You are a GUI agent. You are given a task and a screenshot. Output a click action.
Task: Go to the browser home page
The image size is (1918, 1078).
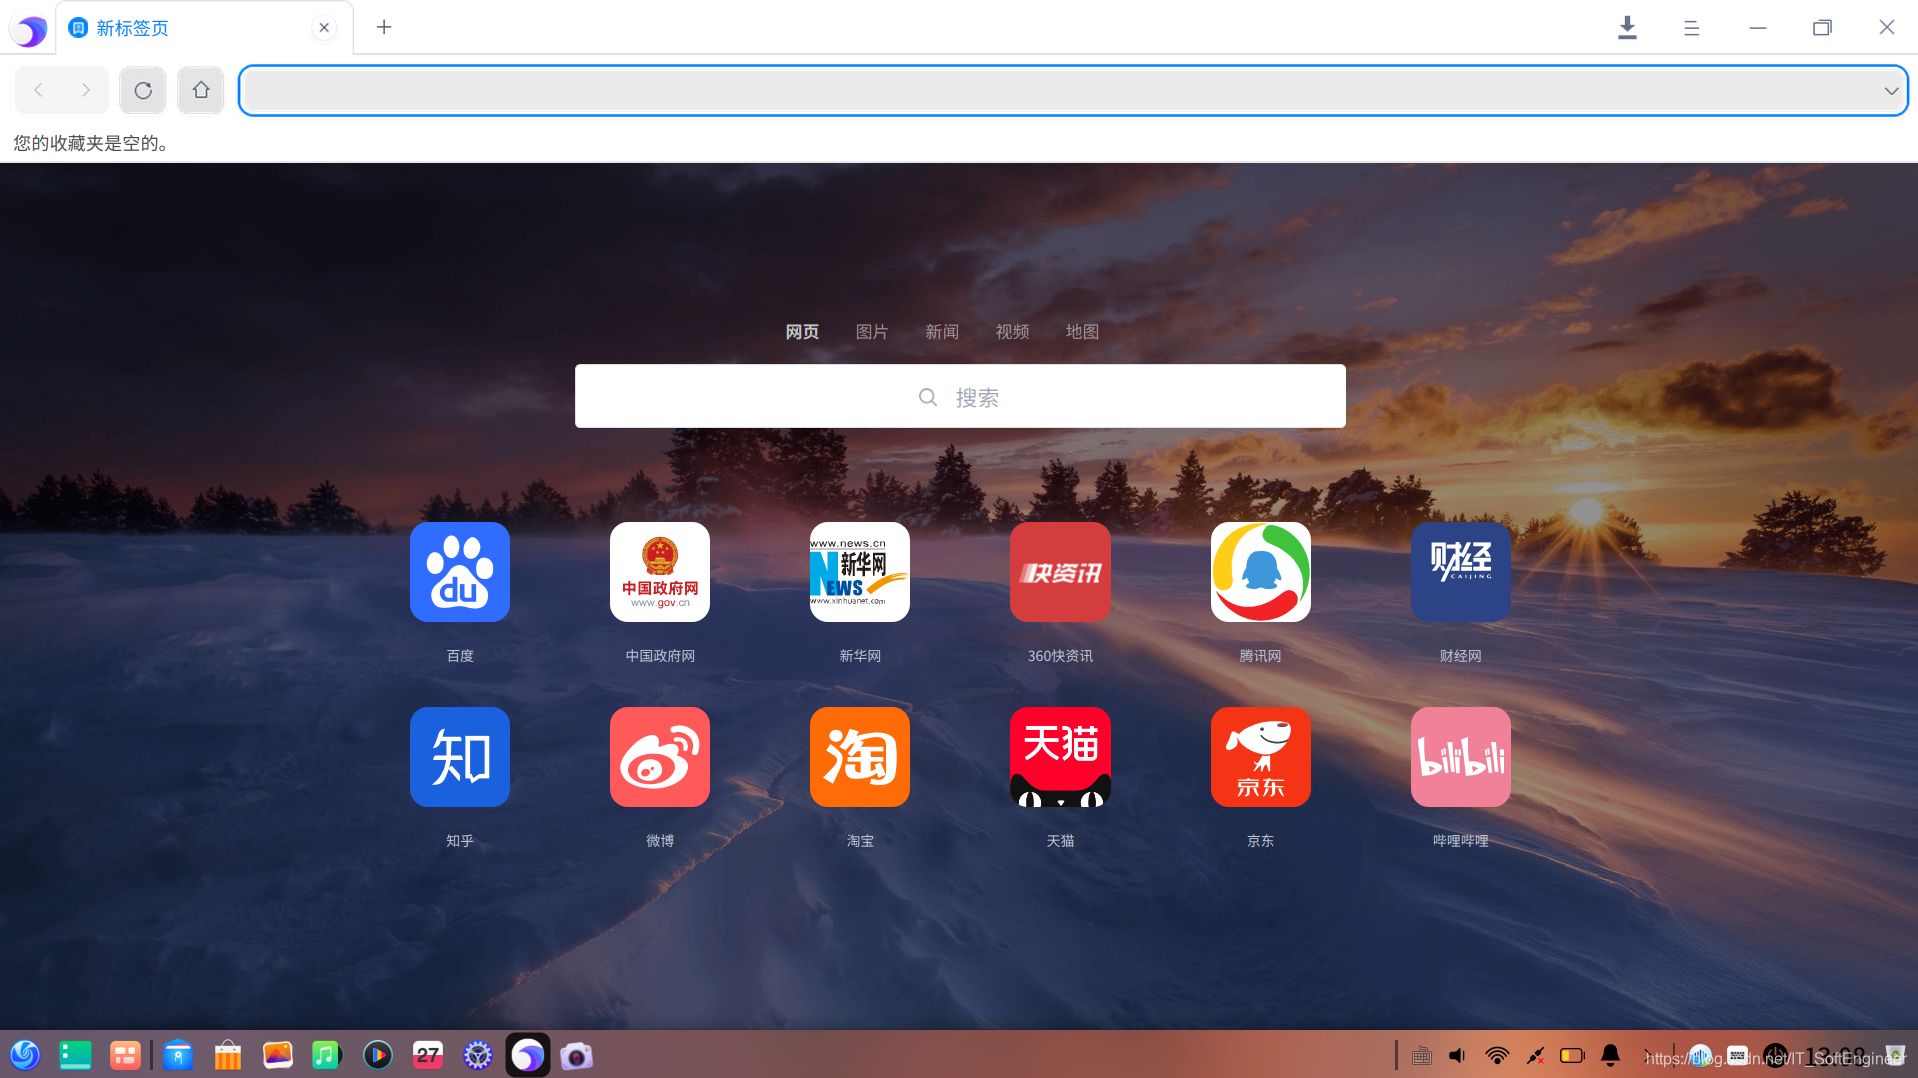201,90
